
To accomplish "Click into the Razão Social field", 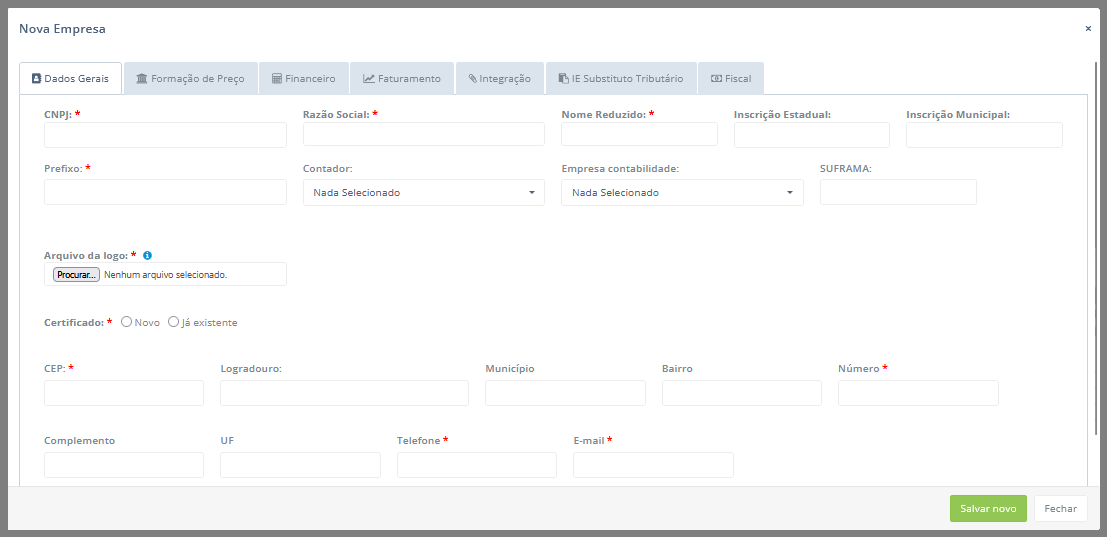I will [x=423, y=135].
